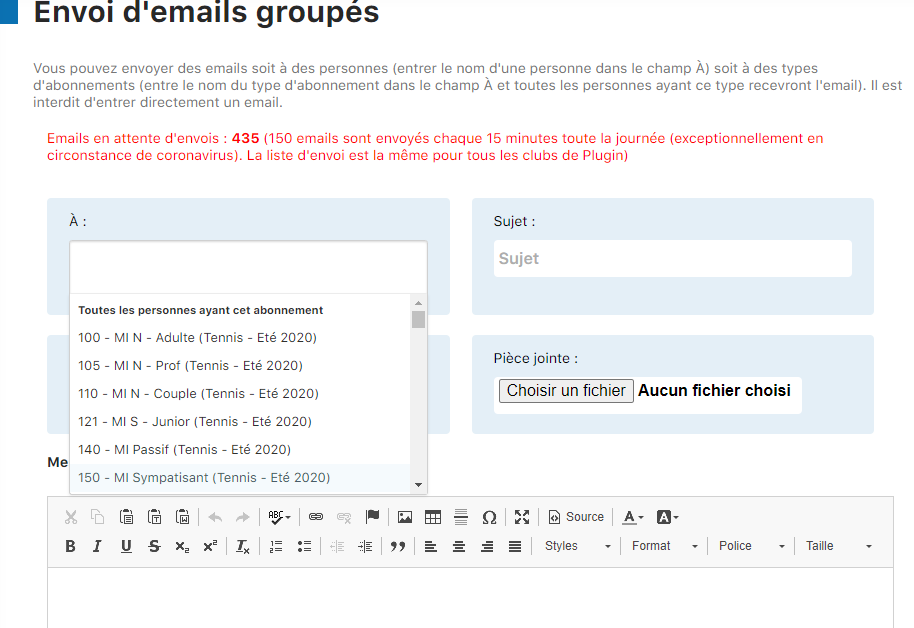Toggle numbered list

point(276,546)
